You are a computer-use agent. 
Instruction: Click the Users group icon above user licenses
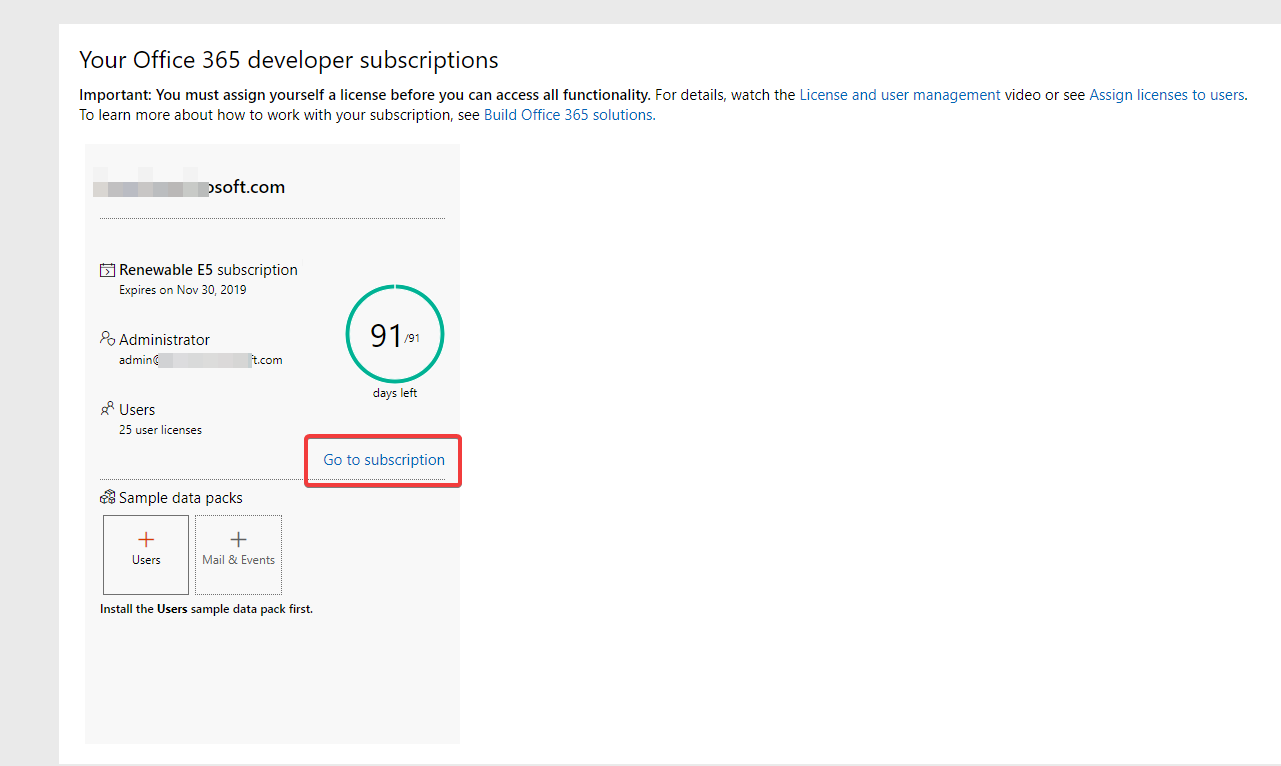pos(107,409)
